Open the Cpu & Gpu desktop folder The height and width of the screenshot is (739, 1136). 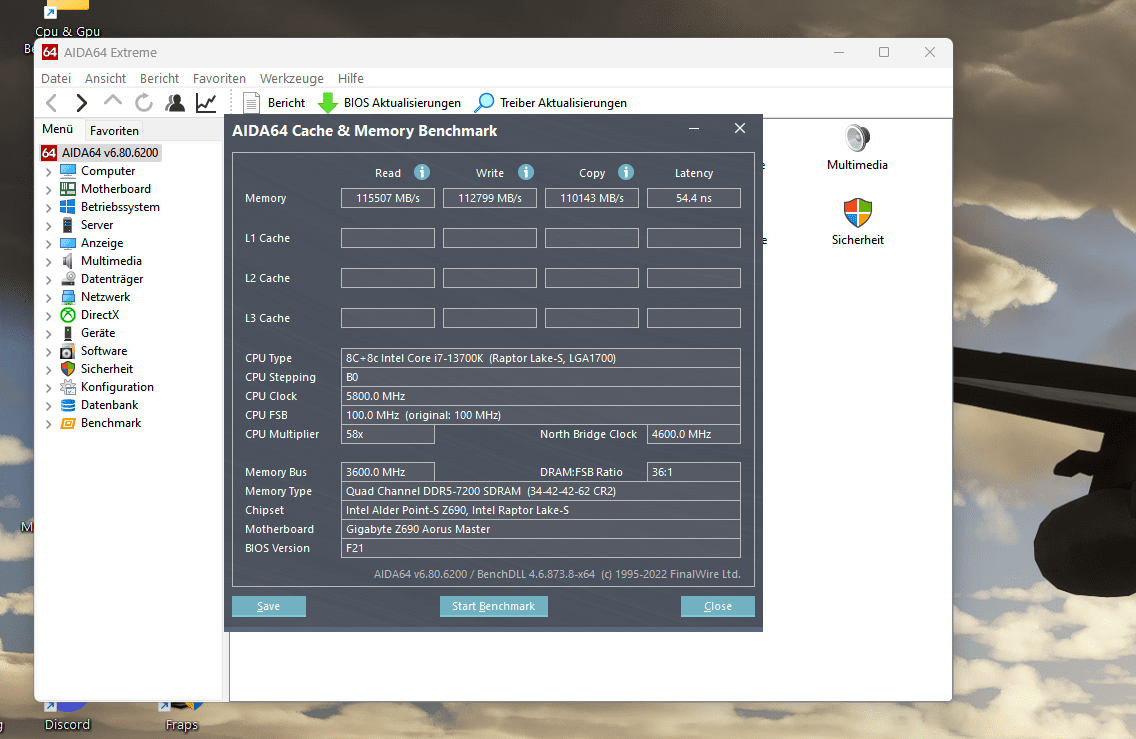[x=67, y=20]
